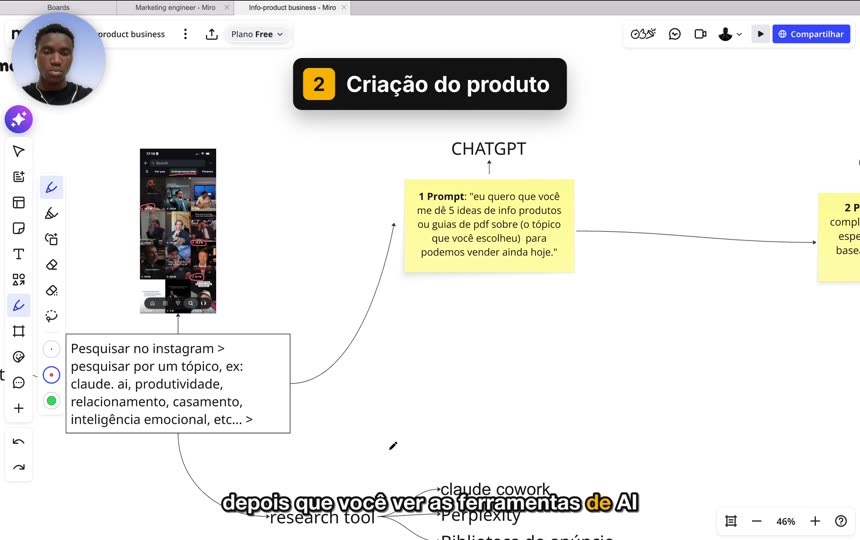The width and height of the screenshot is (860, 540).
Task: Pick the green pen color swatch
Action: [52, 401]
